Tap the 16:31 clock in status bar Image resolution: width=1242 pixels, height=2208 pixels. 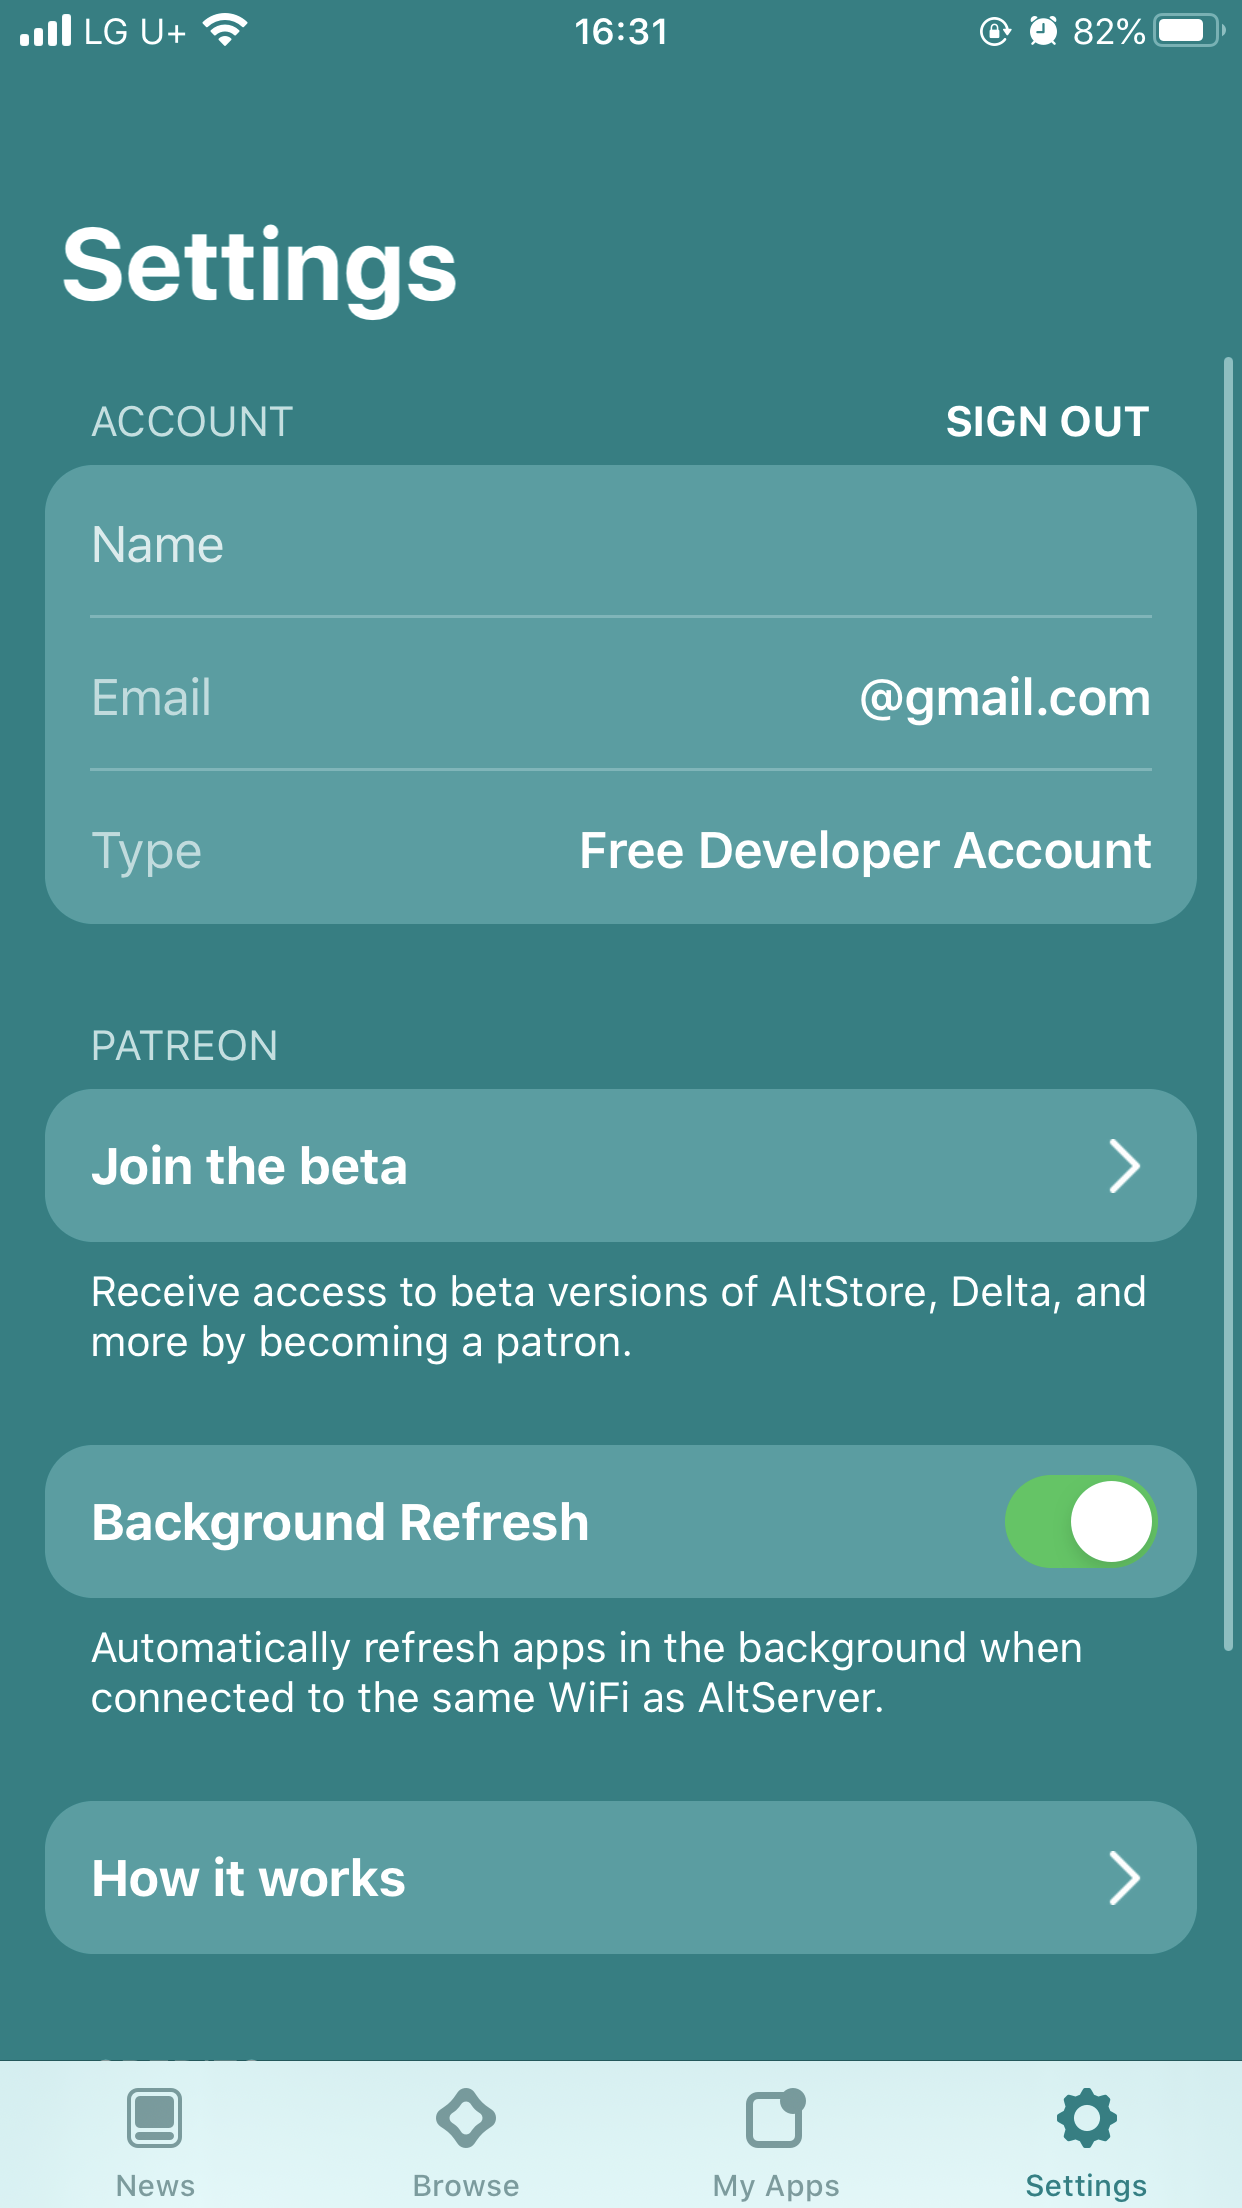coord(621,31)
